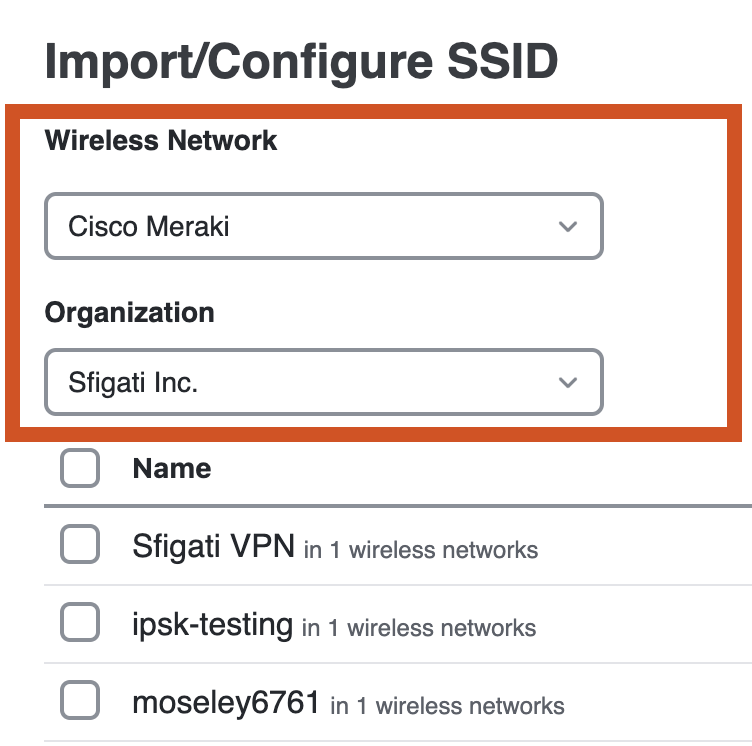Click network count text beside ipsk-testing

(419, 628)
